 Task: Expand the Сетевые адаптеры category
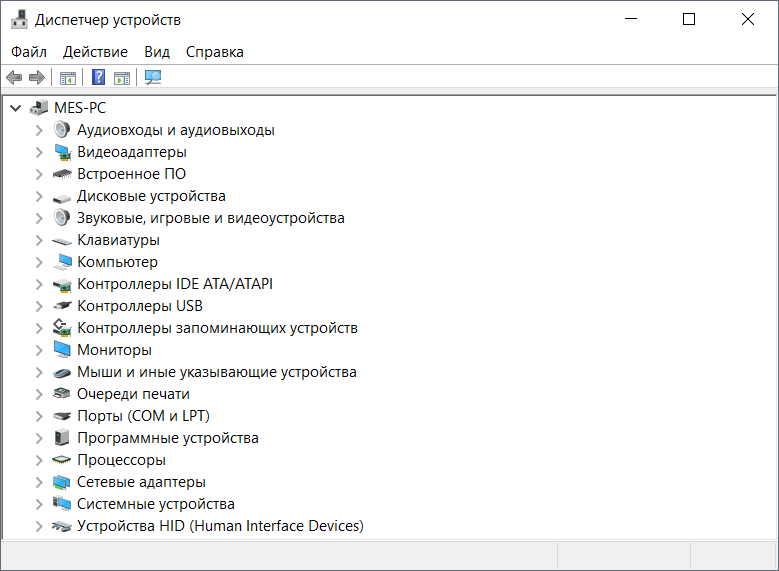pos(39,482)
